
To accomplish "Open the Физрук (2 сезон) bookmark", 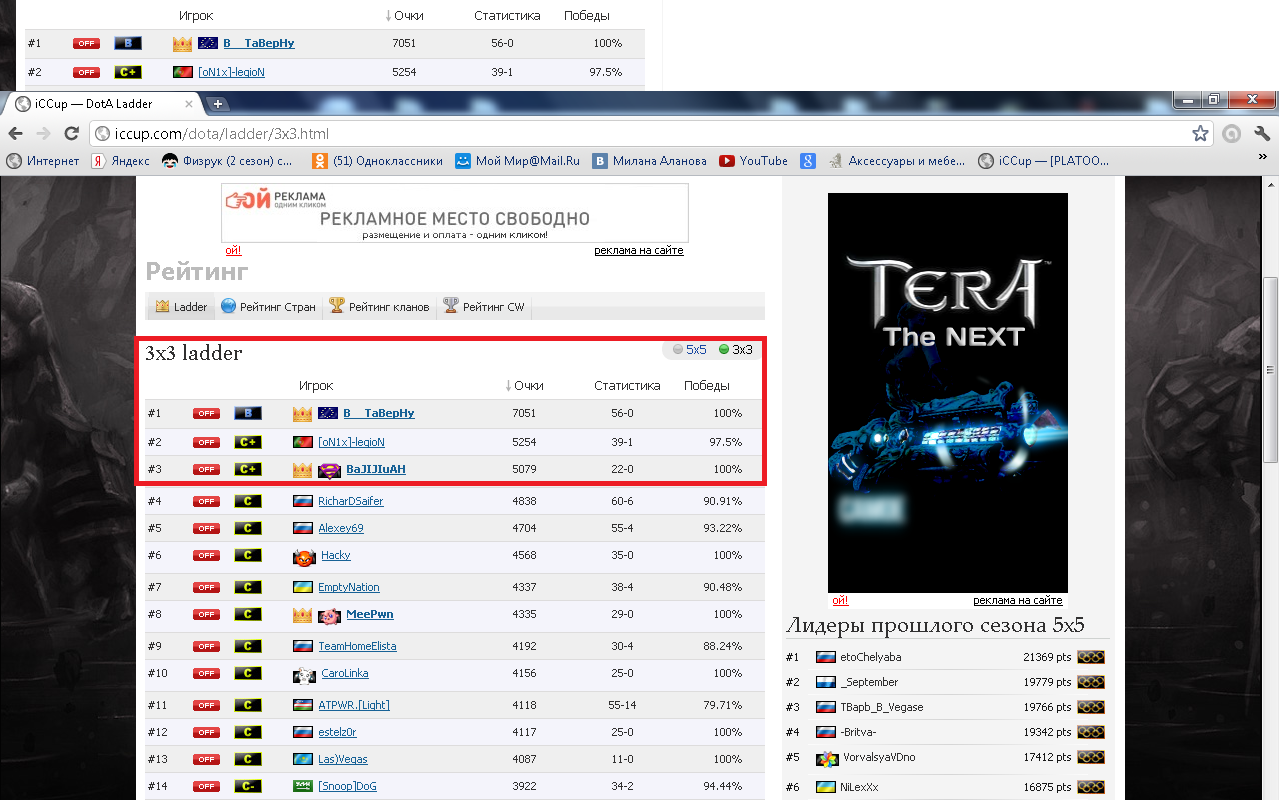I will (228, 160).
